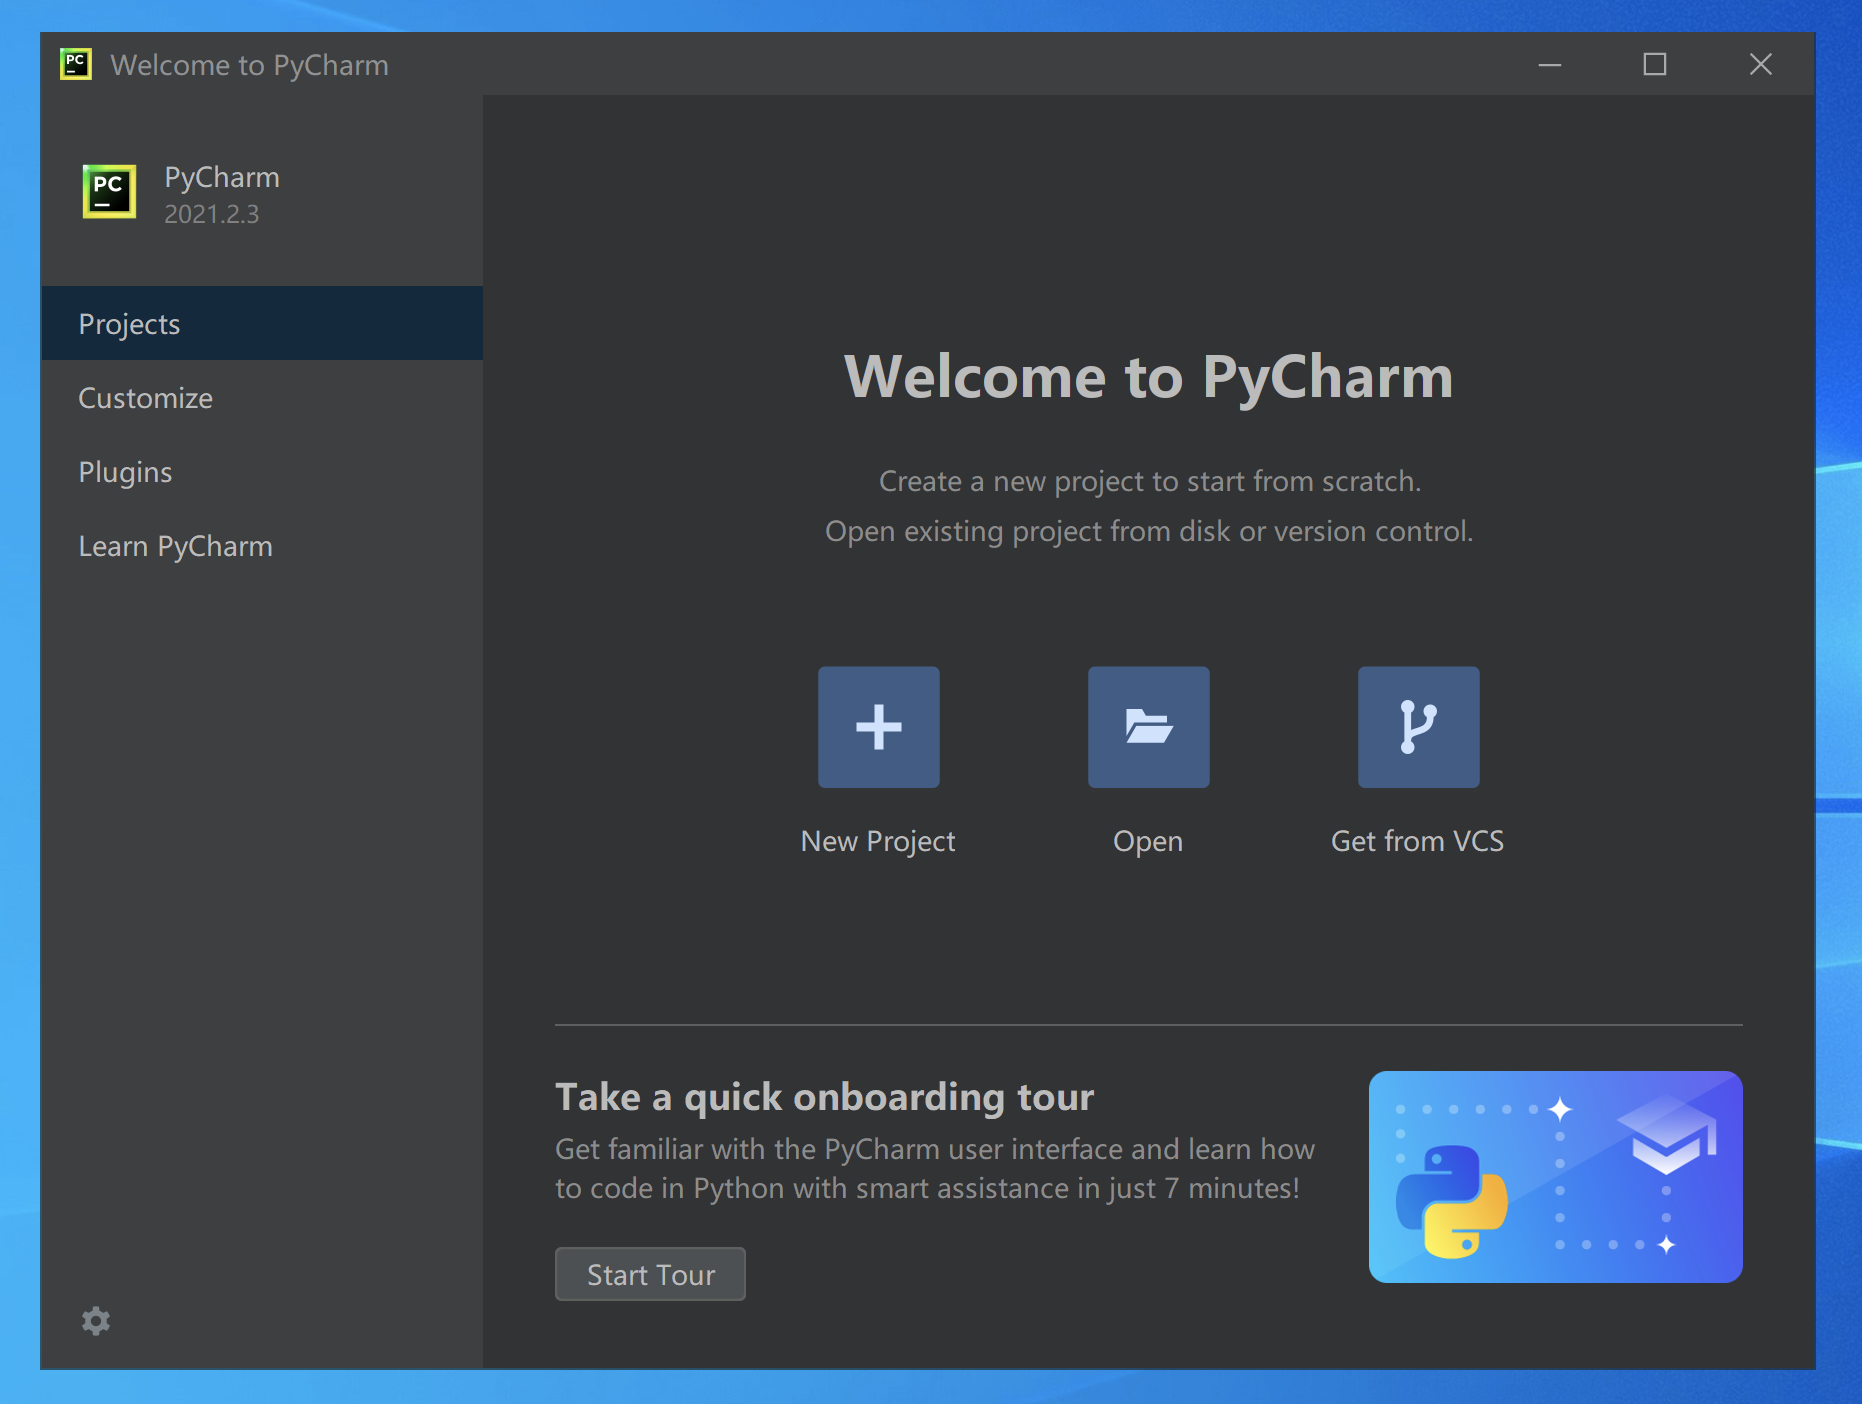Screen dimensions: 1862x1404
Task: Click the 'Take a quick onboarding tour' heading
Action: 825,1097
